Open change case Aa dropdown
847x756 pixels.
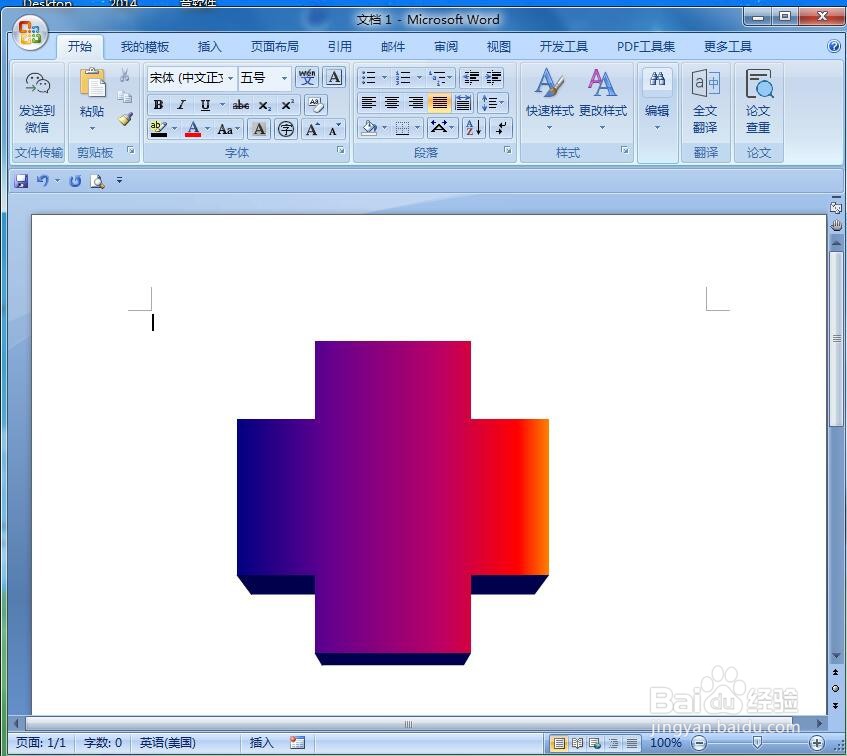(x=227, y=129)
